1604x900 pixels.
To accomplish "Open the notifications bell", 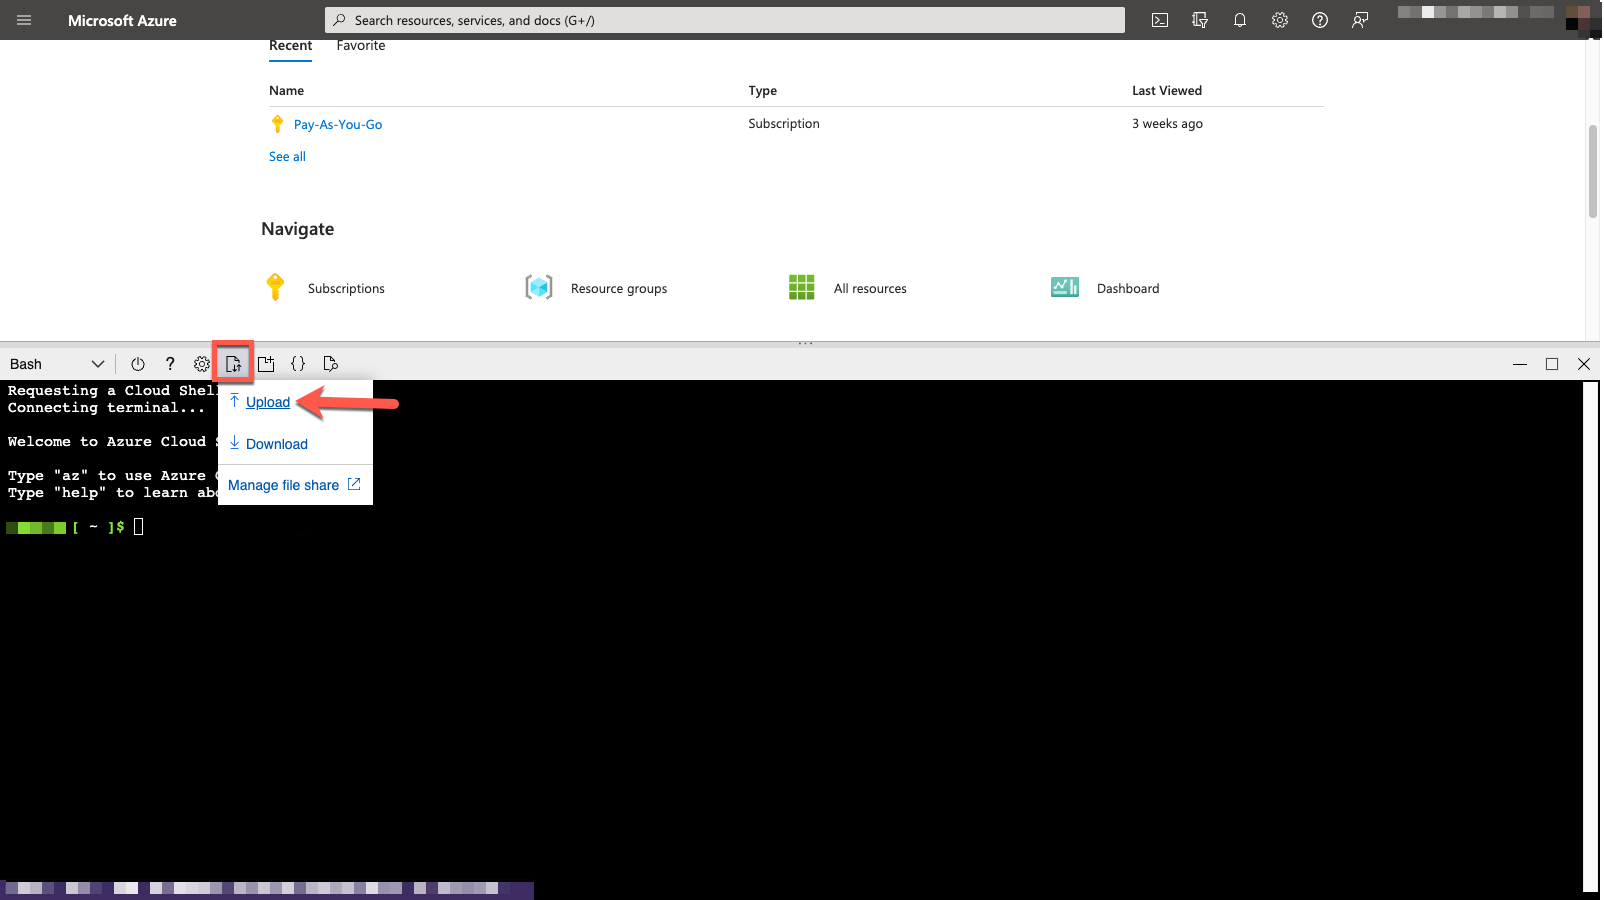I will 1240,20.
